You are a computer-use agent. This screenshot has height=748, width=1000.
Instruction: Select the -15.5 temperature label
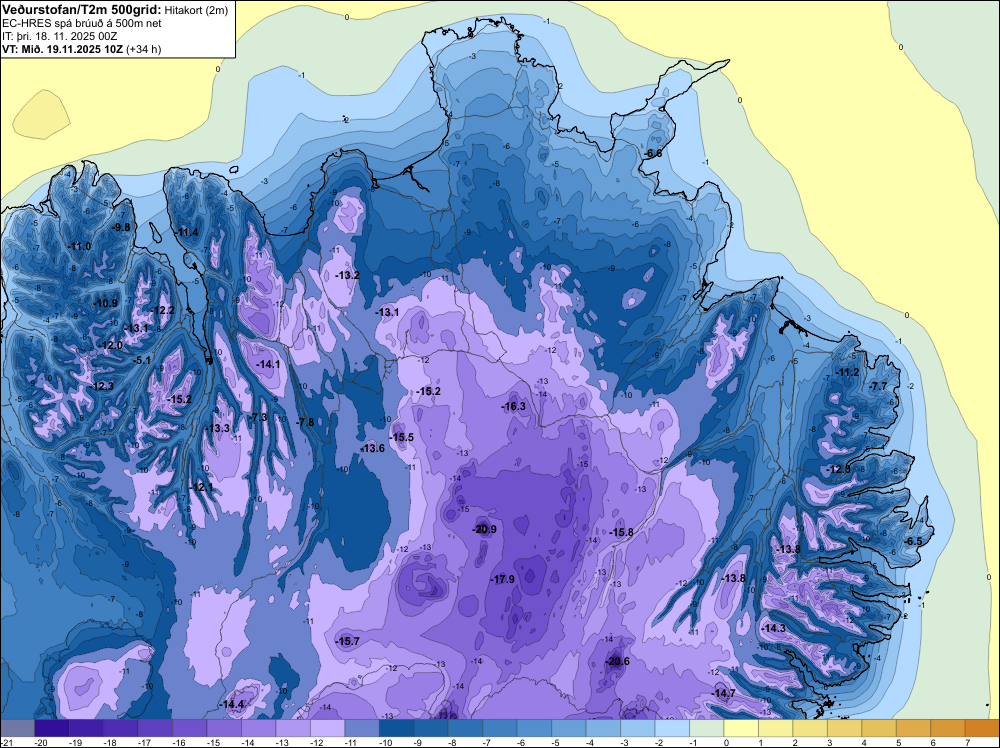coord(402,437)
